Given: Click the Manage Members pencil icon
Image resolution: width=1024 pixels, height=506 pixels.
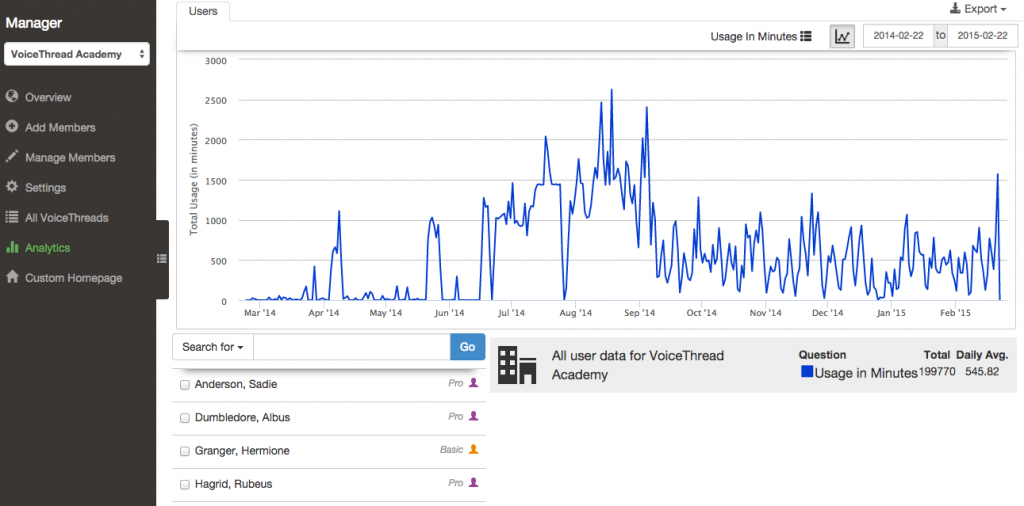Looking at the screenshot, I should point(11,157).
